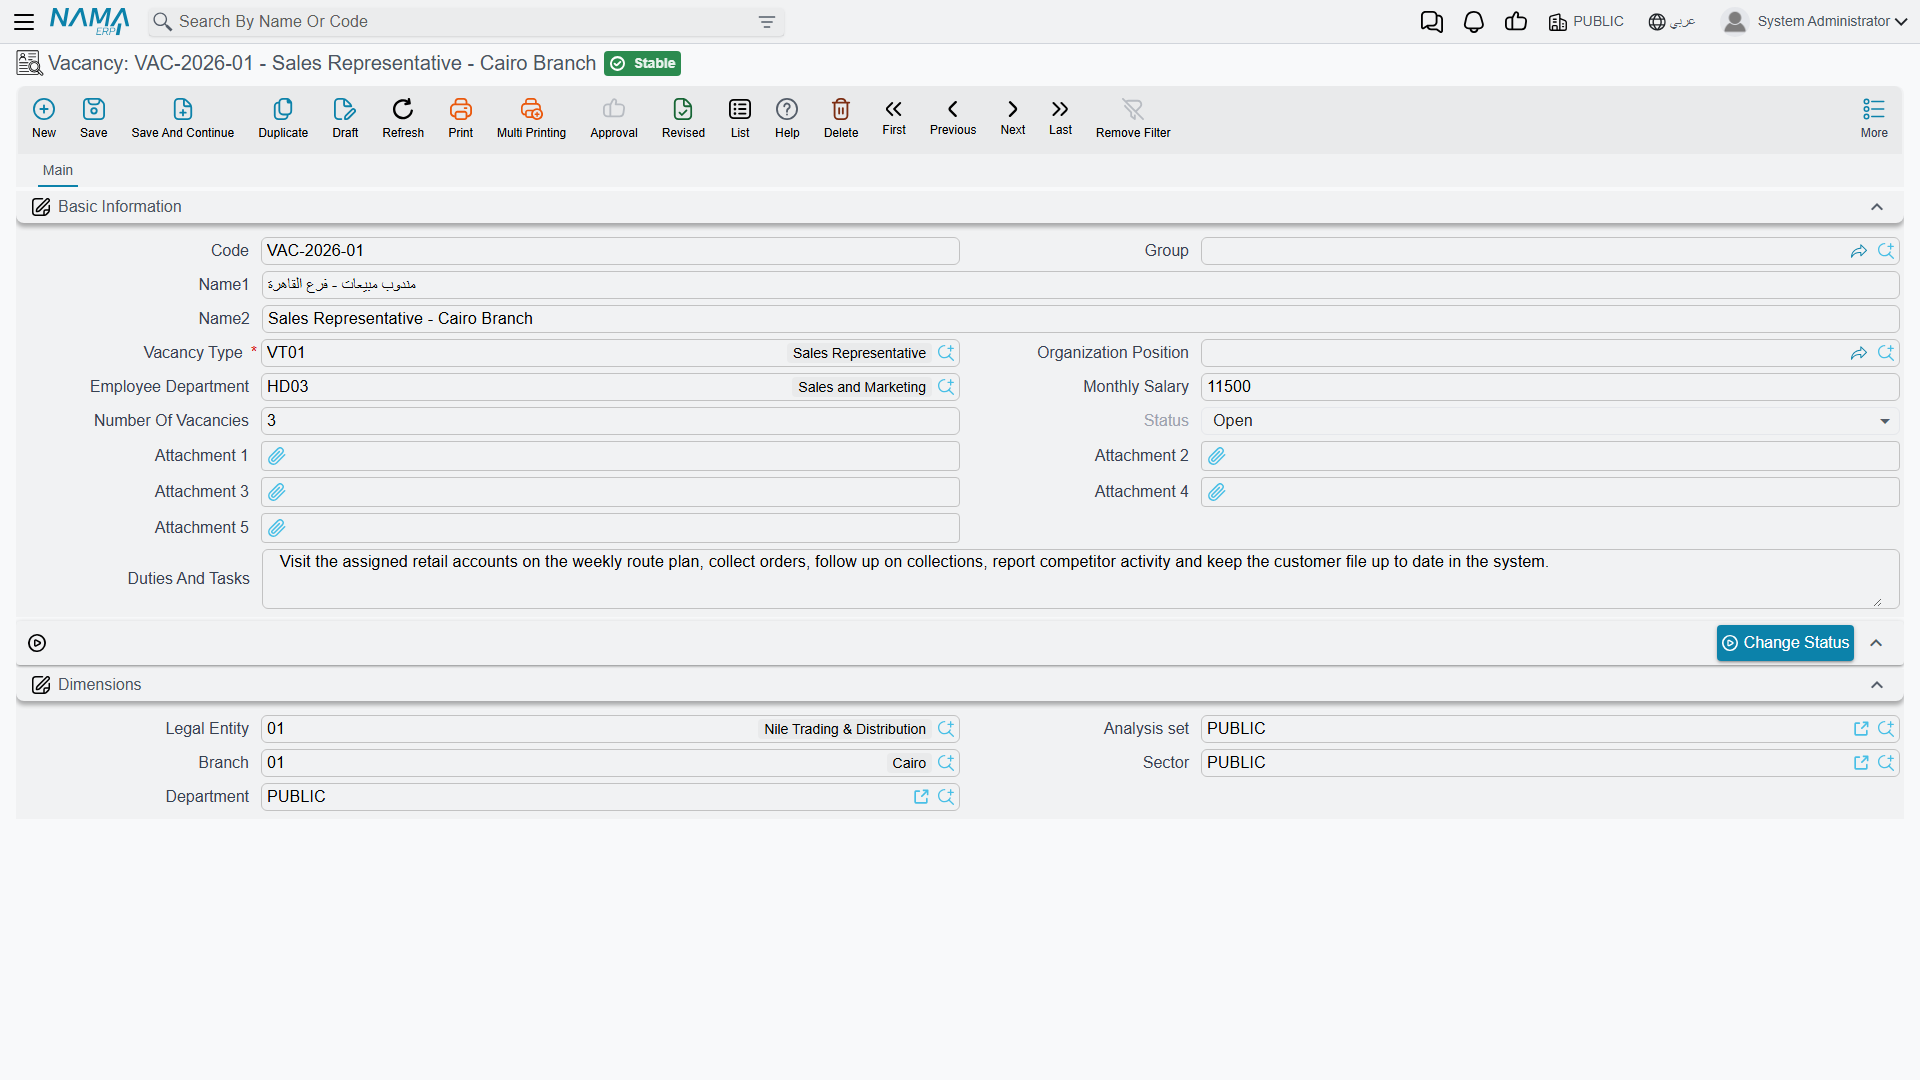Screen dimensions: 1920x1080
Task: Open Analysis set in new window
Action: tap(1861, 729)
